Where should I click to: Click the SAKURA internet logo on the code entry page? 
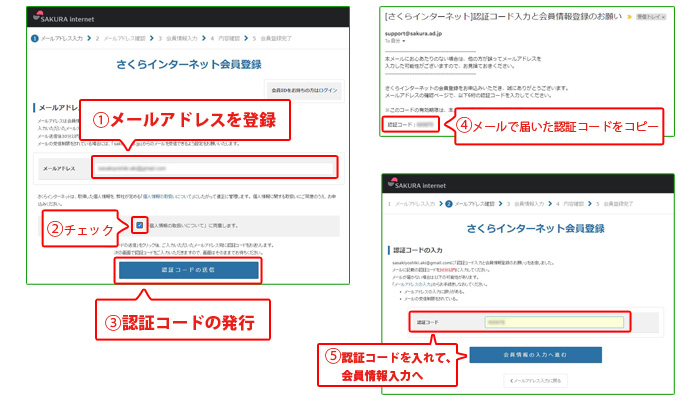[x=417, y=183]
